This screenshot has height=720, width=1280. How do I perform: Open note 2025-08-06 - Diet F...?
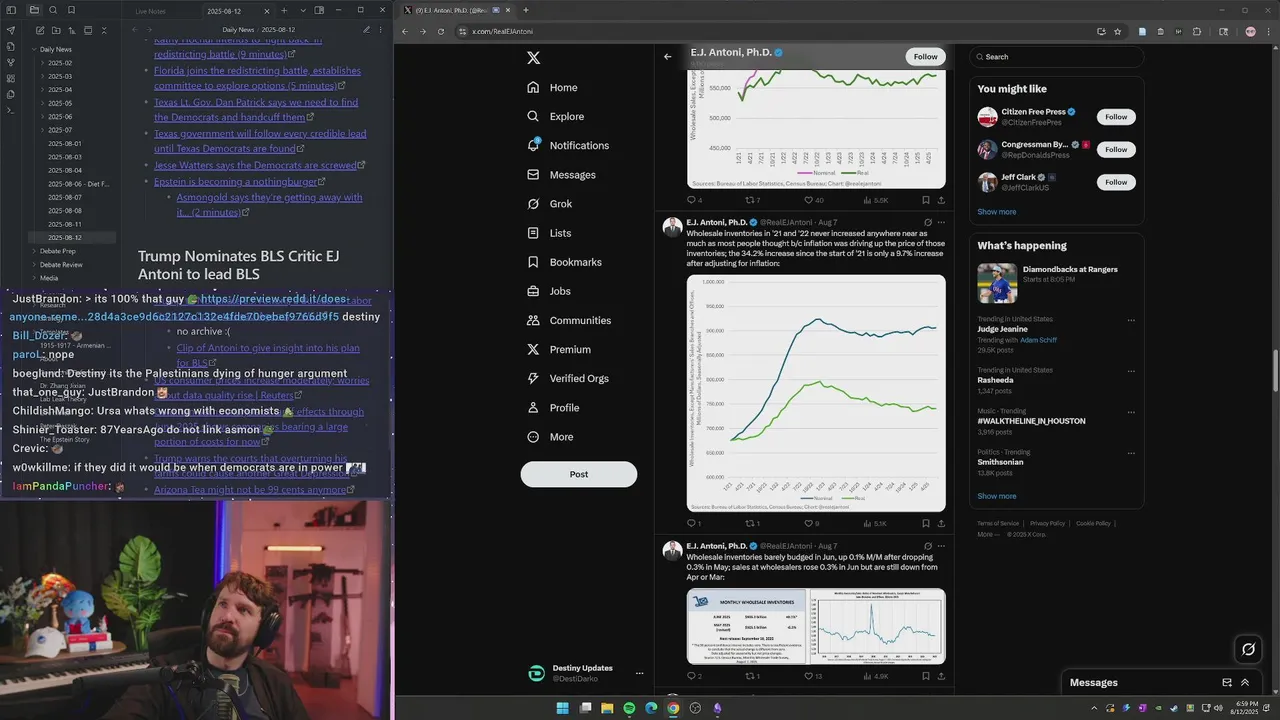click(79, 184)
